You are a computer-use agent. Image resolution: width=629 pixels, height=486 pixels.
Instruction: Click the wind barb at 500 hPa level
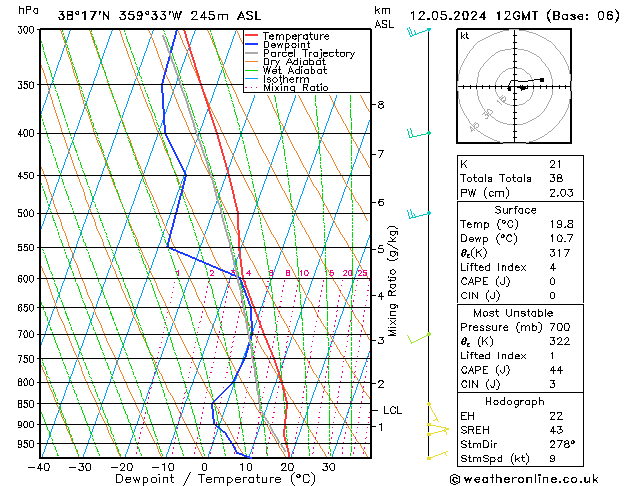419,214
